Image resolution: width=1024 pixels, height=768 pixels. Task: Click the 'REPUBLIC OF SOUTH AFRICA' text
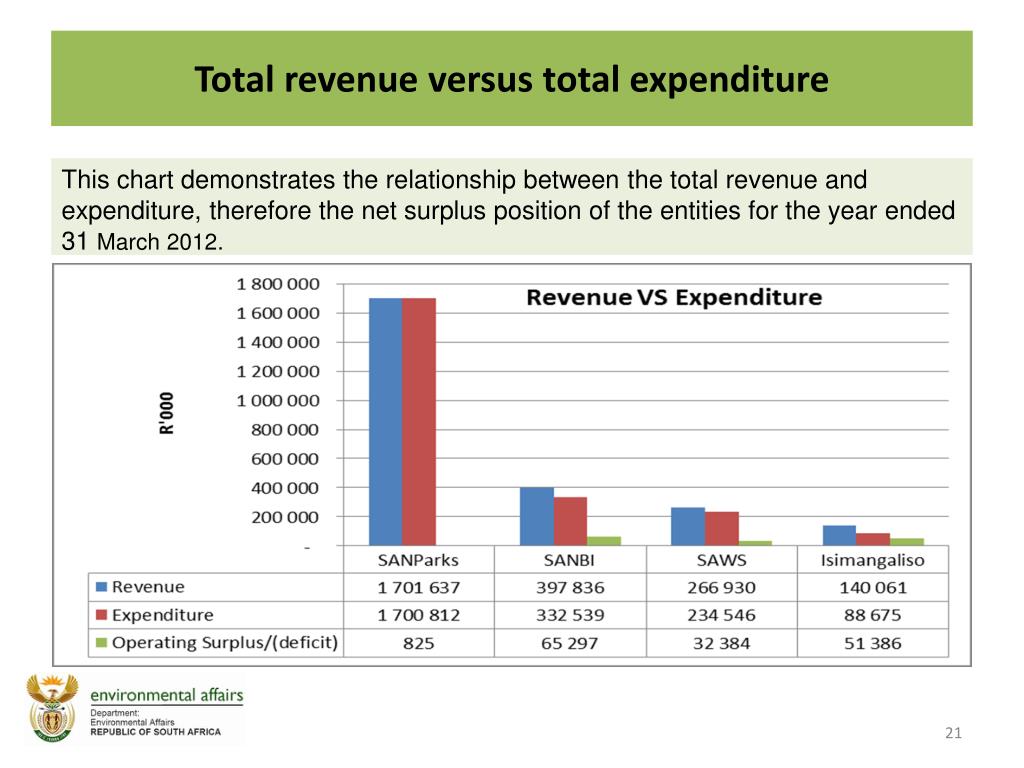(x=155, y=732)
